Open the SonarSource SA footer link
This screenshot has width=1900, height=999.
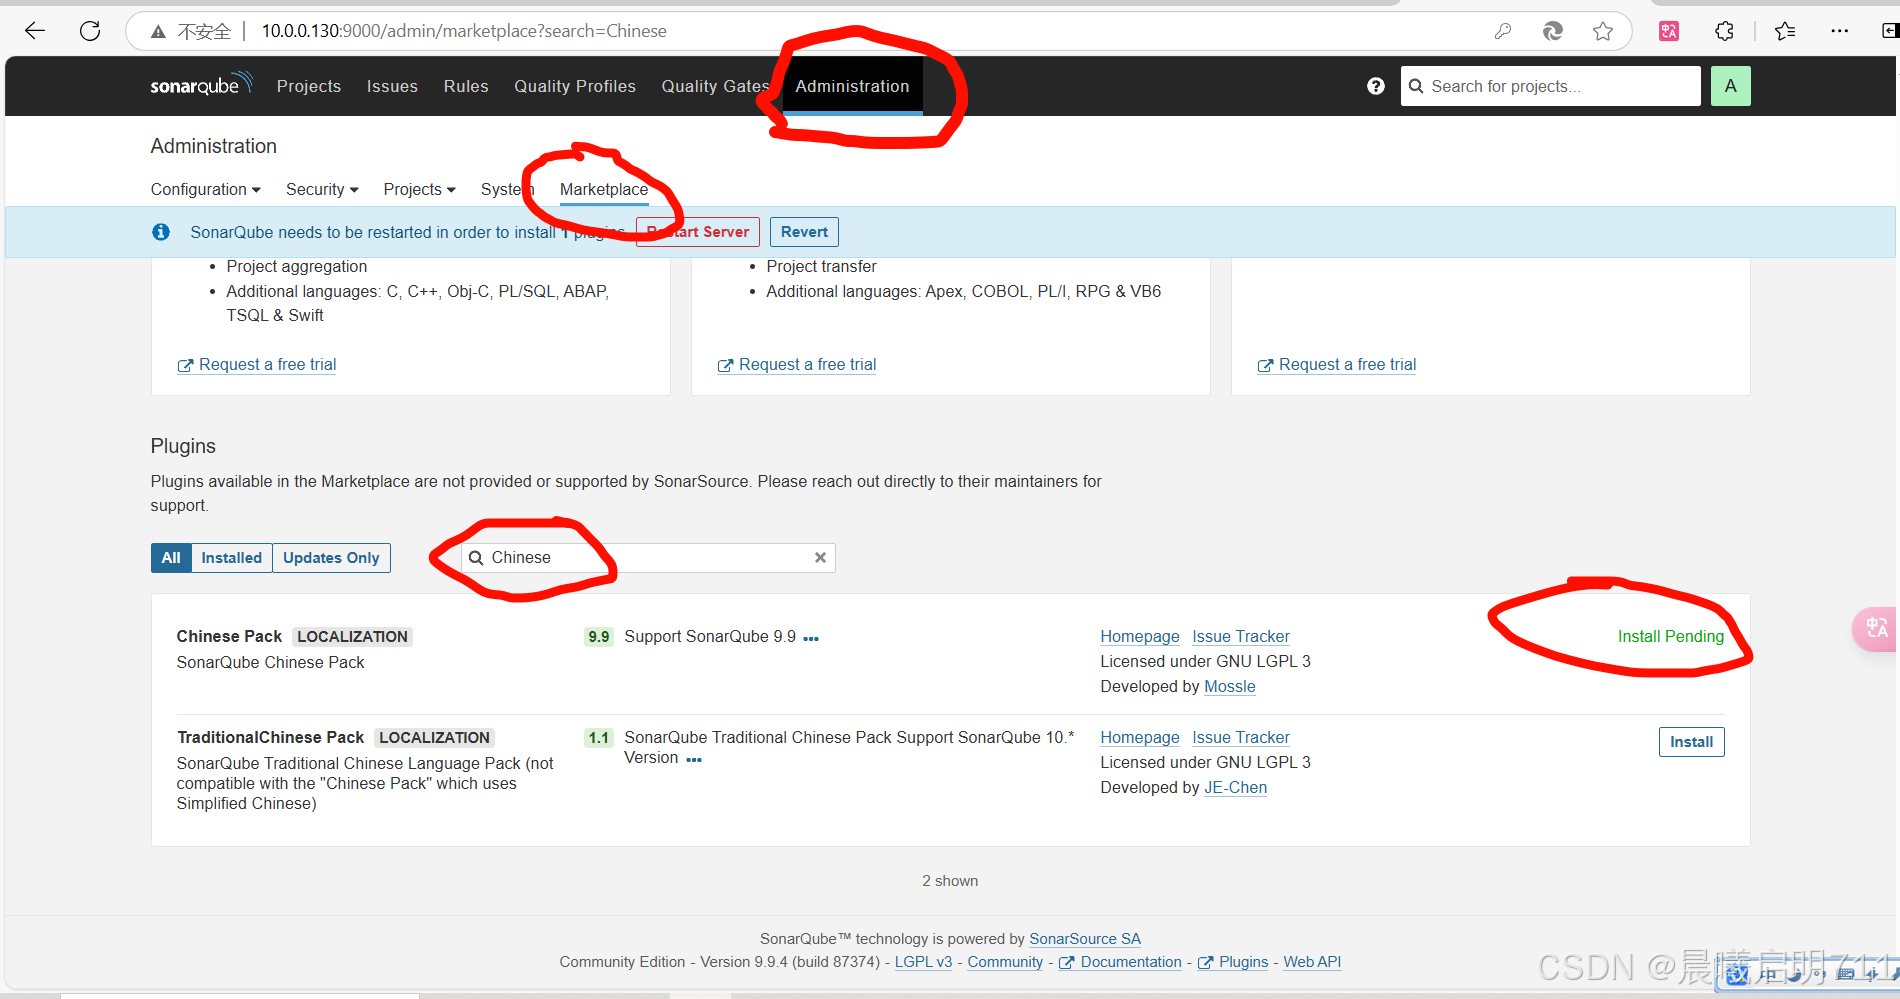(x=1085, y=939)
